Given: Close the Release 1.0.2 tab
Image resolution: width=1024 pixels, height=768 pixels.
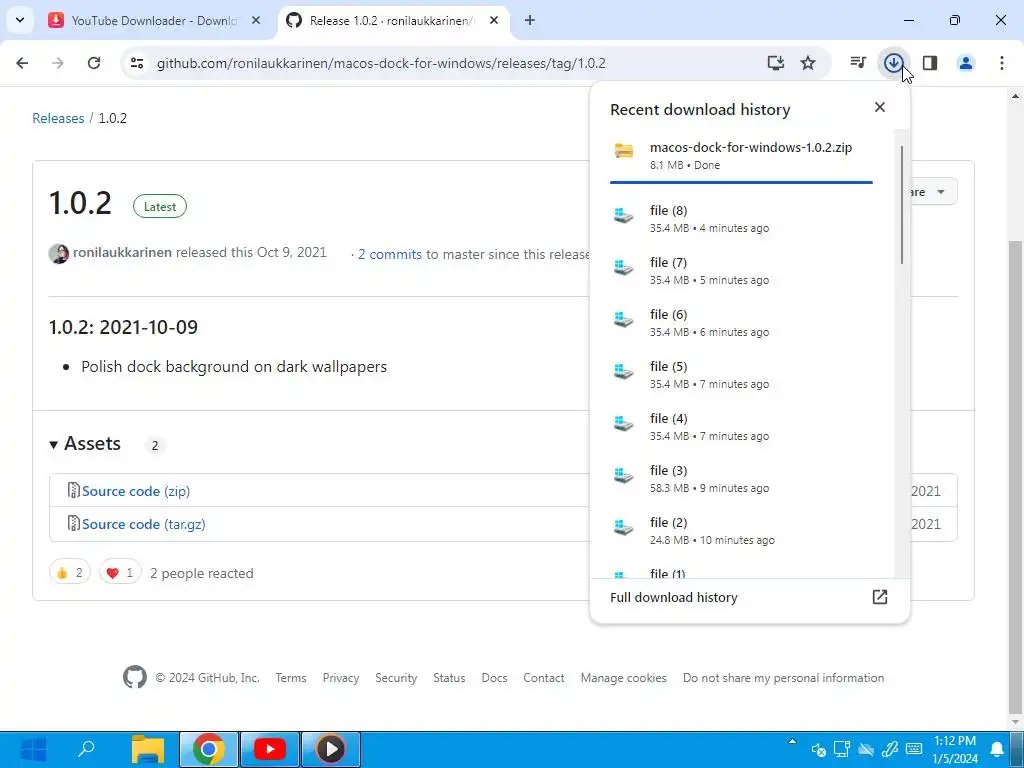Looking at the screenshot, I should [494, 20].
